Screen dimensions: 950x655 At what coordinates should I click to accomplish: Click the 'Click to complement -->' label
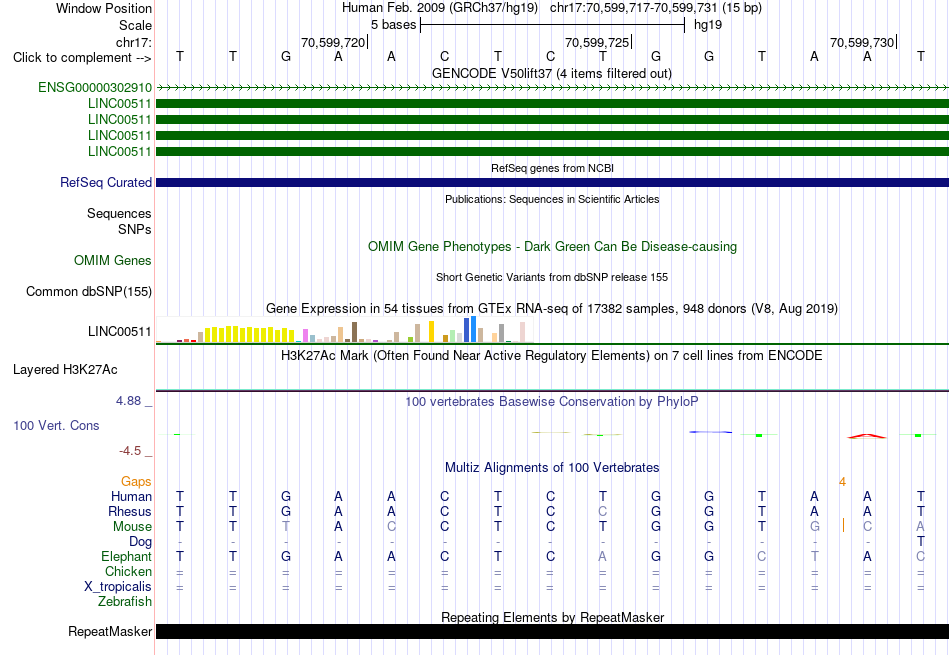[x=82, y=58]
